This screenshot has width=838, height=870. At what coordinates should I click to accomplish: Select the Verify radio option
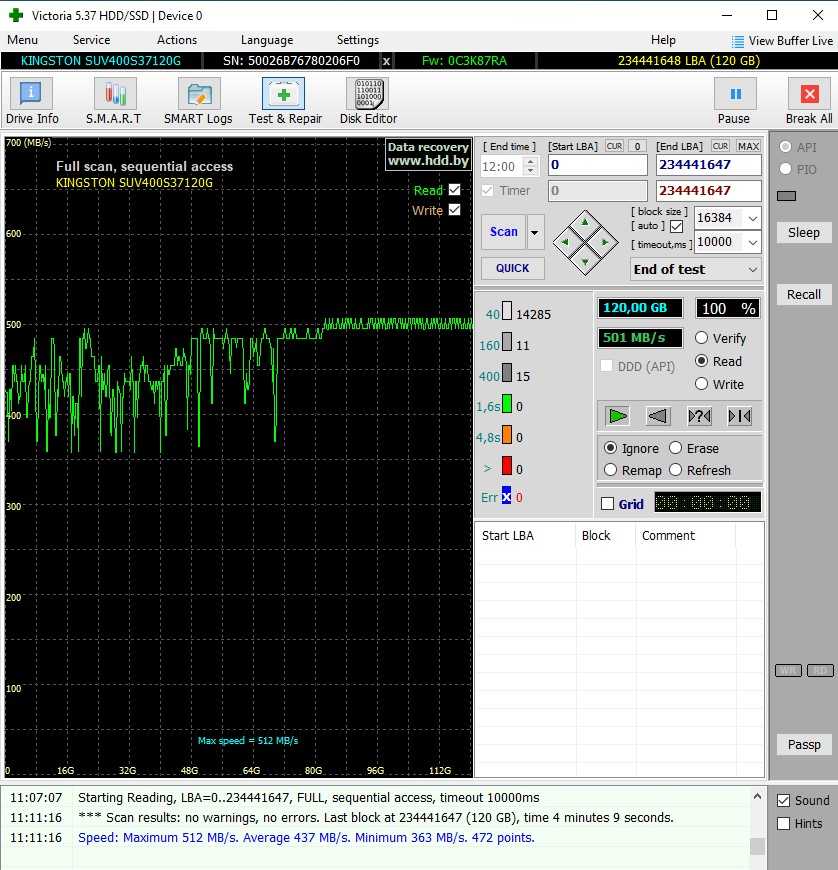tap(701, 338)
